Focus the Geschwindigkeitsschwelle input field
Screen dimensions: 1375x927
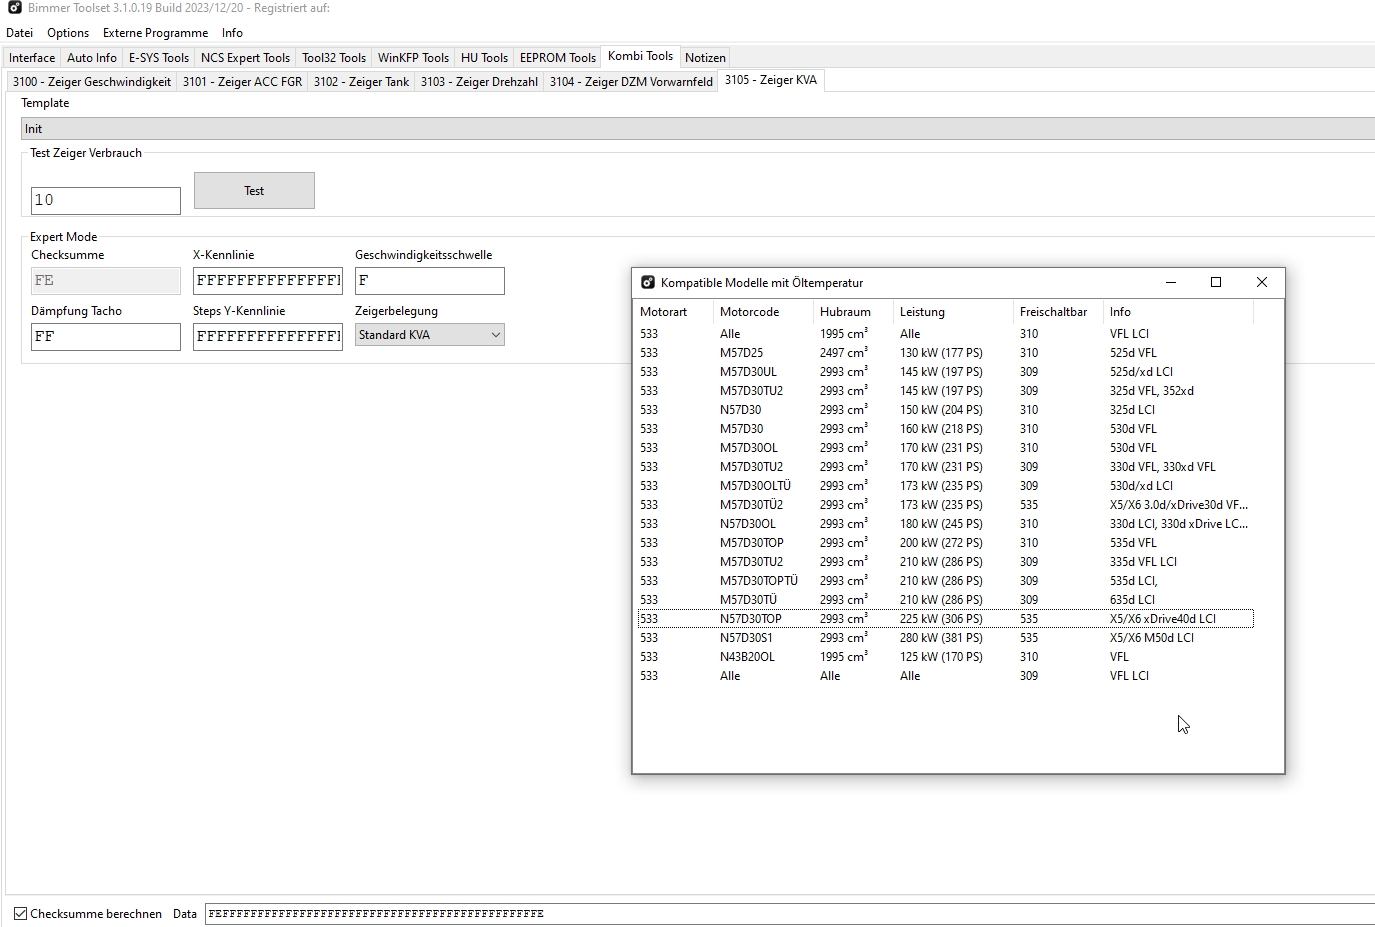pyautogui.click(x=430, y=281)
